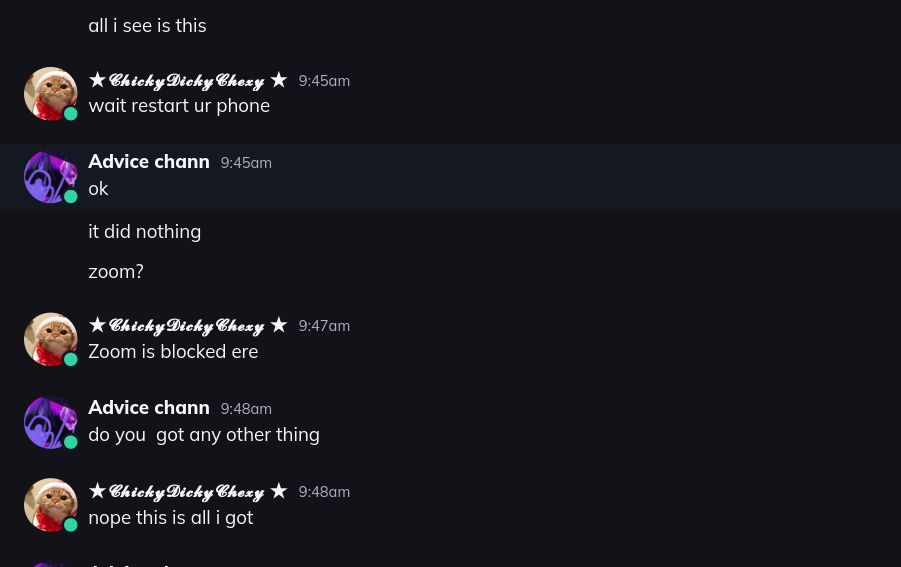Click the purple avatar beside "do you got any other thing"
The image size is (901, 567).
point(50,422)
